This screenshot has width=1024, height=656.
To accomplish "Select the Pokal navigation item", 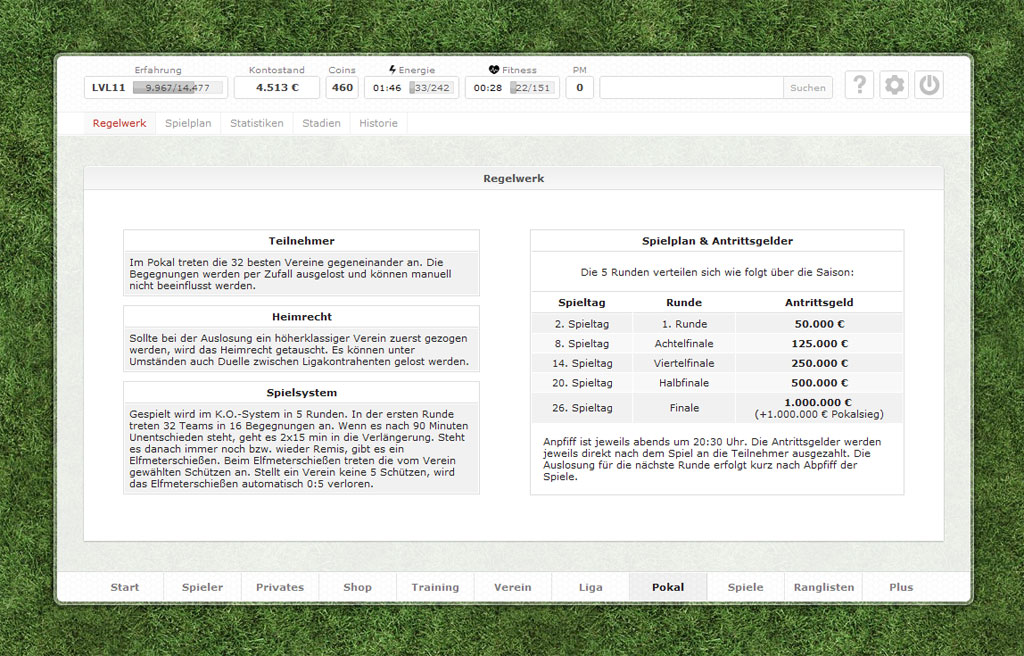I will coord(668,587).
